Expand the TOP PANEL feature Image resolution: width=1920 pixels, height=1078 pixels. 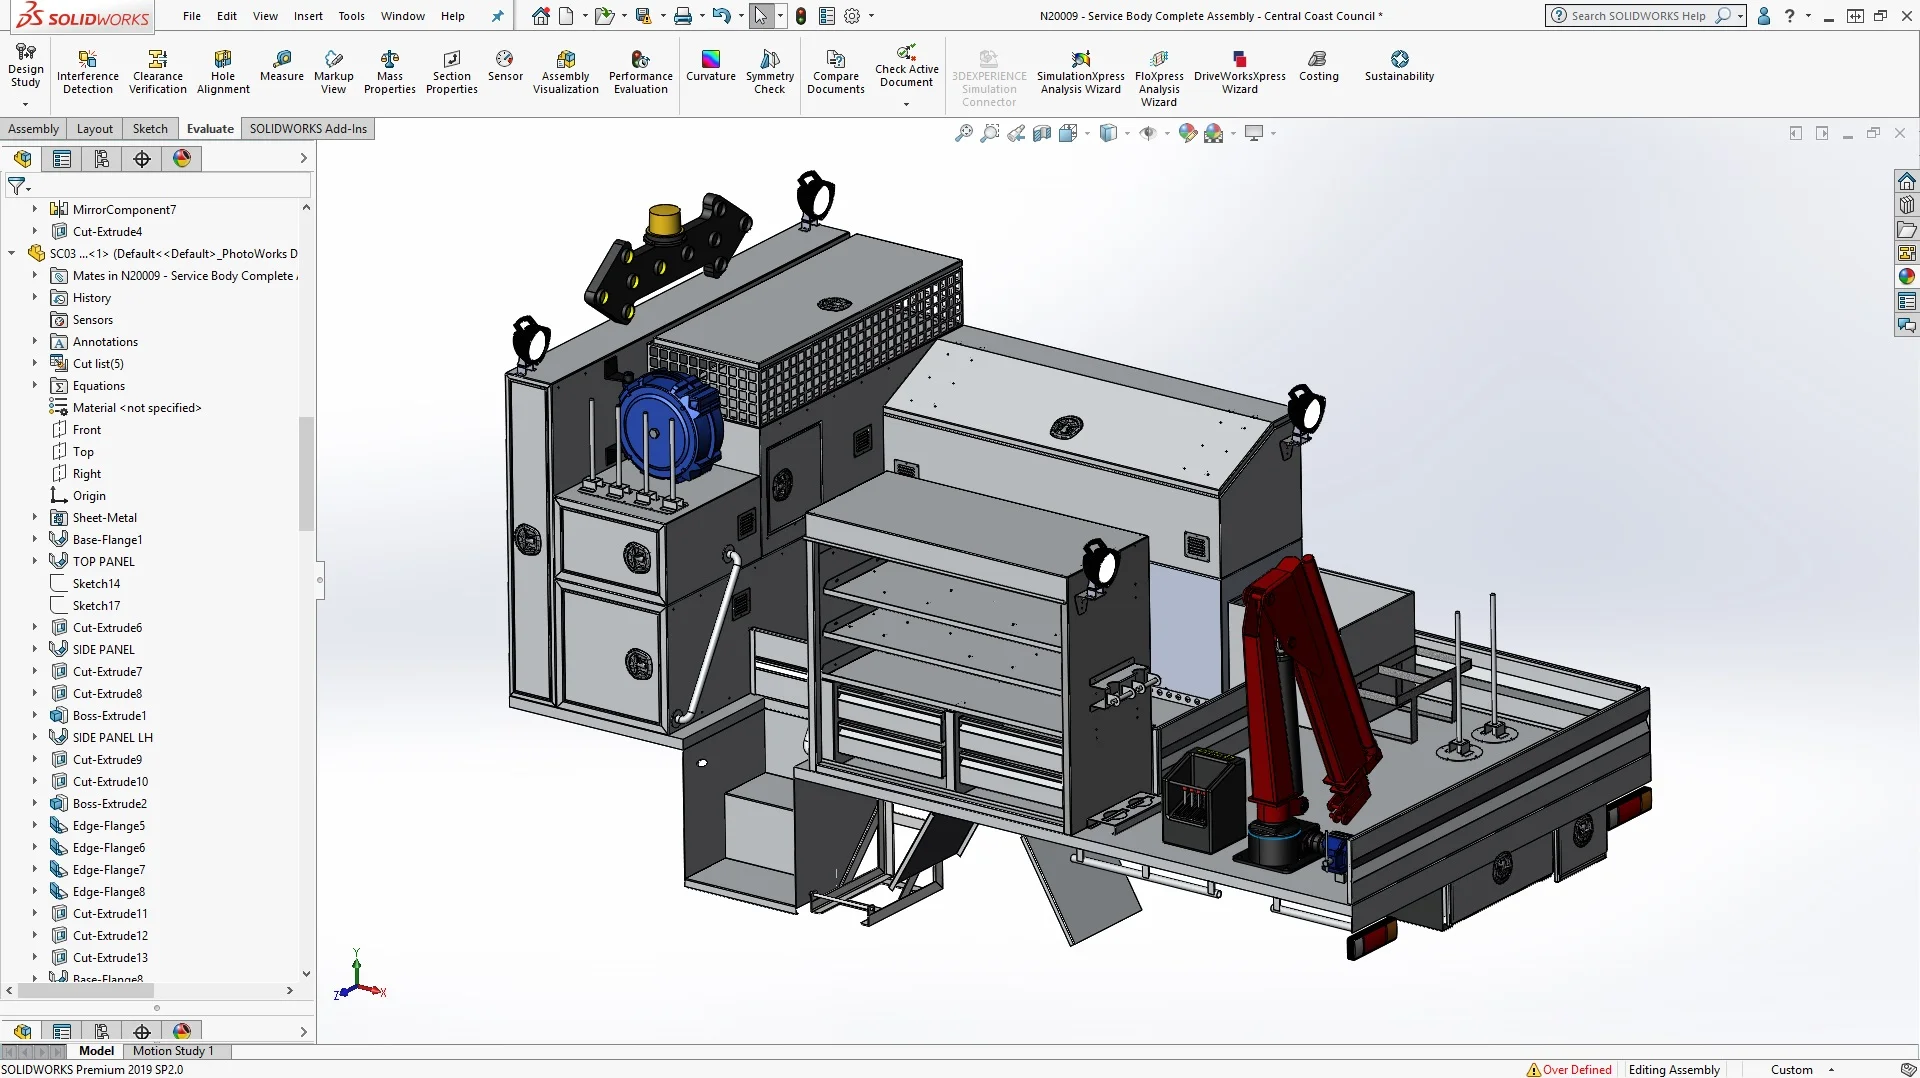34,561
